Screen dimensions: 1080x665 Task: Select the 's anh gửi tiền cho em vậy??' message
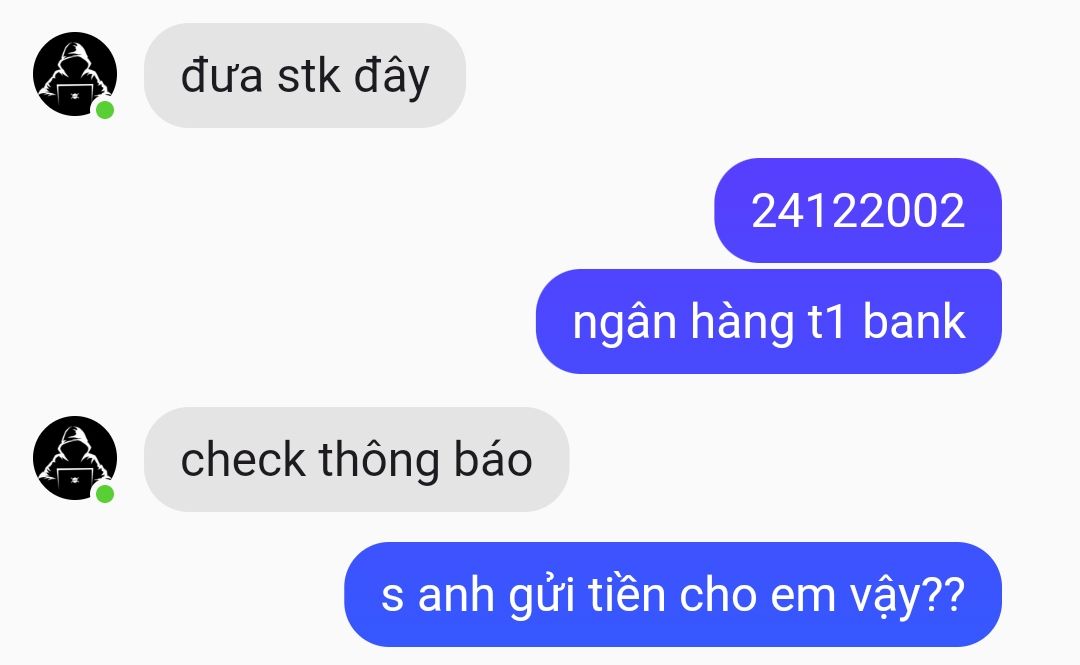click(x=672, y=594)
